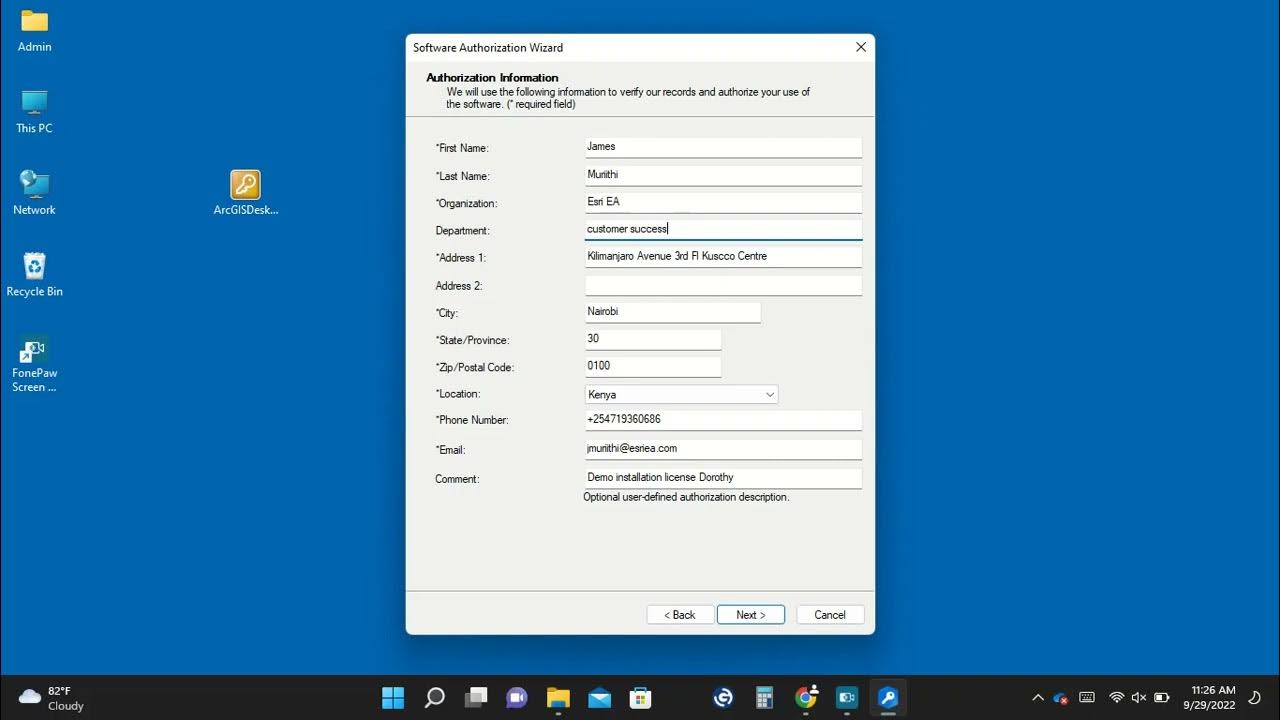The width and height of the screenshot is (1280, 720).
Task: Click the State/Province field containing 30
Action: tap(653, 339)
